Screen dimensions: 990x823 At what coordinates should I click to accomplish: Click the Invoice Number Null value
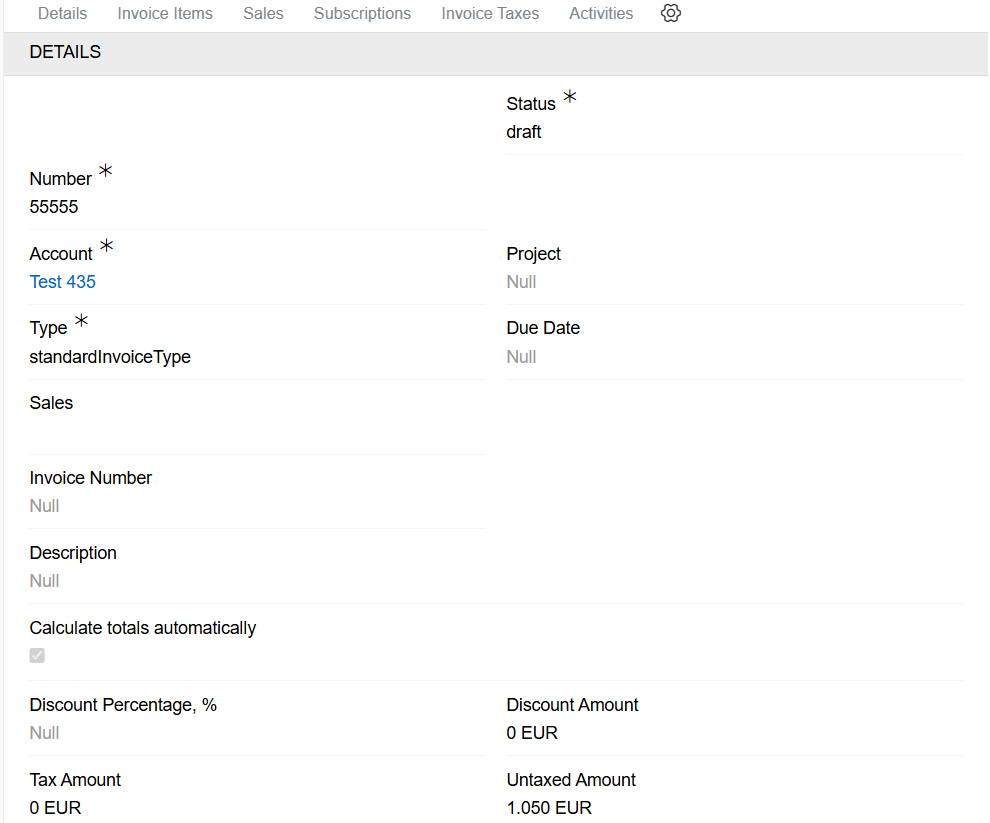(x=44, y=505)
